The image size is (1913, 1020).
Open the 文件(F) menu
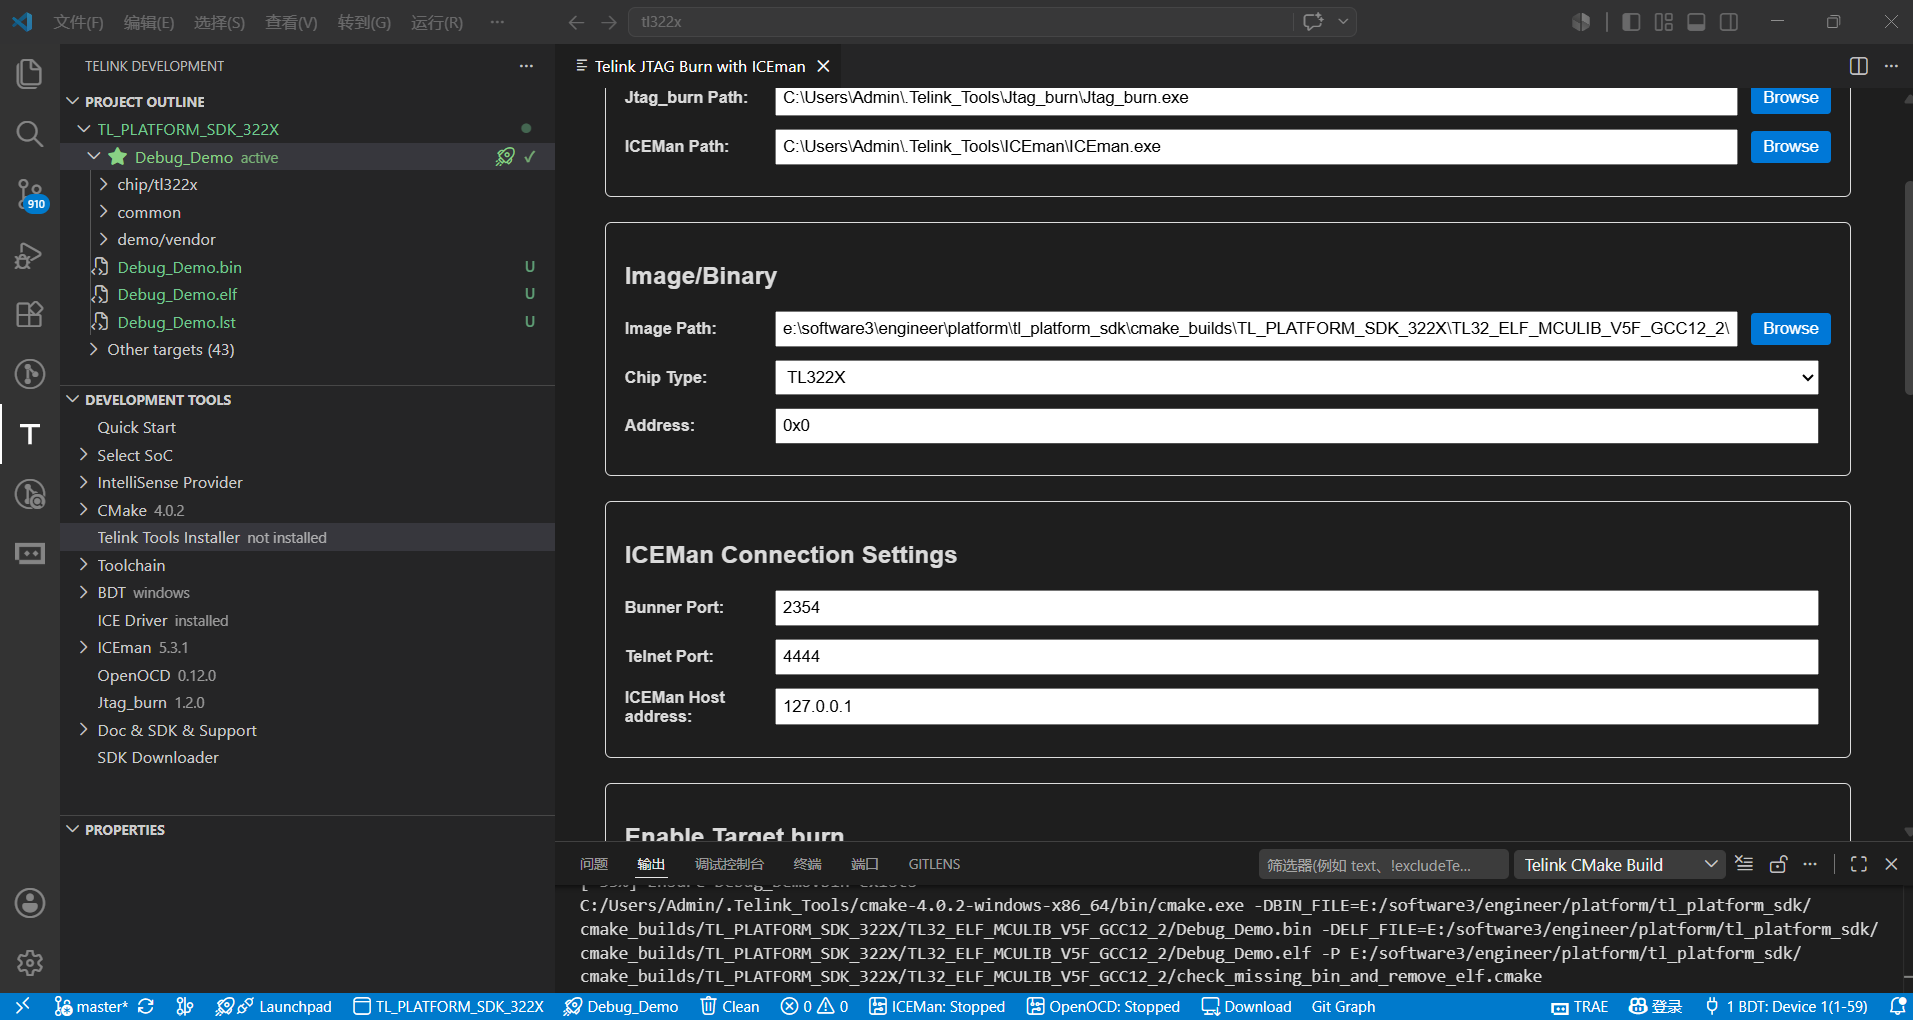pos(78,22)
